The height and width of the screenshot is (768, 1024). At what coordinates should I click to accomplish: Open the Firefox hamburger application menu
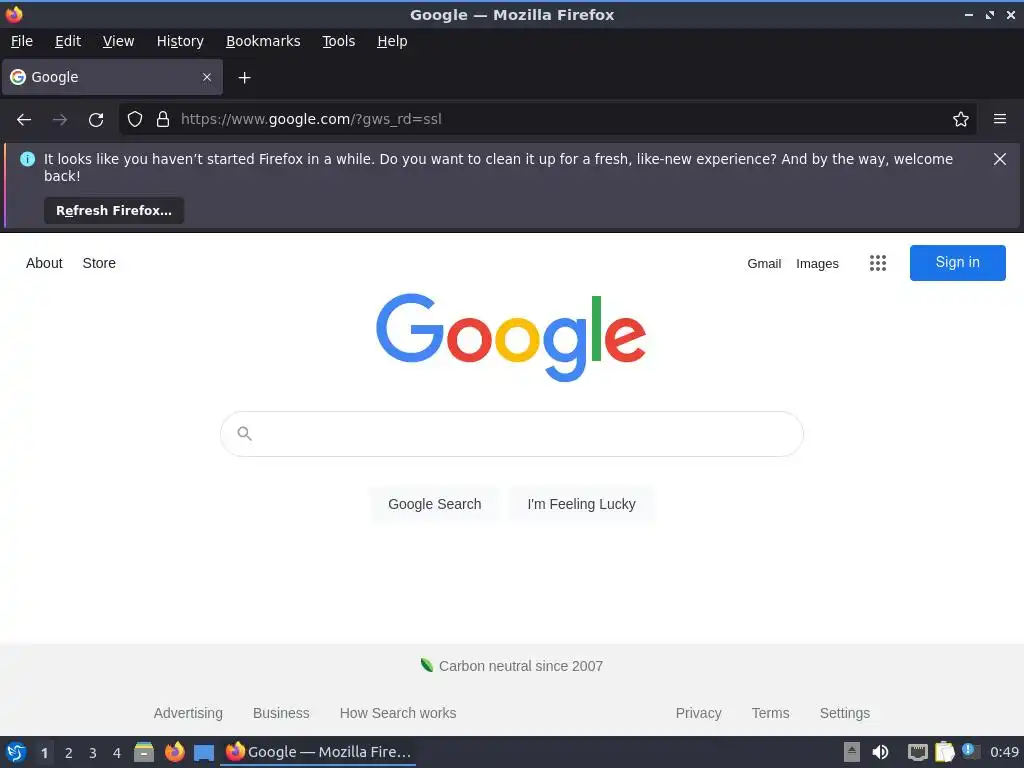(1000, 119)
